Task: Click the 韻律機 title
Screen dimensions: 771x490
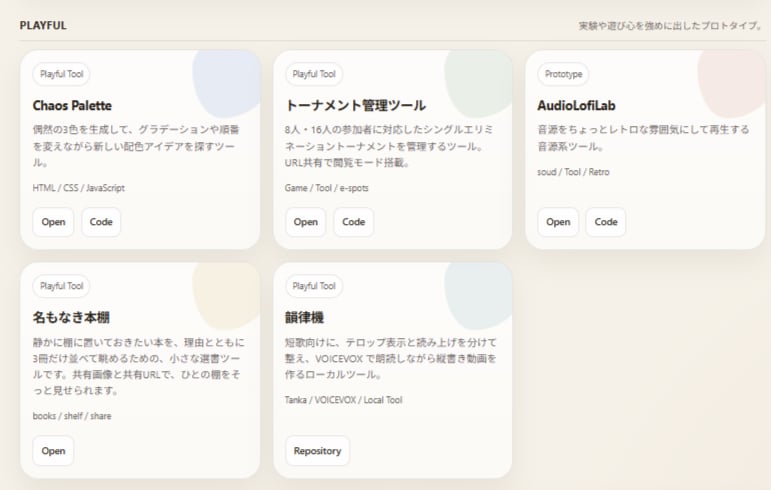Action: (x=304, y=317)
